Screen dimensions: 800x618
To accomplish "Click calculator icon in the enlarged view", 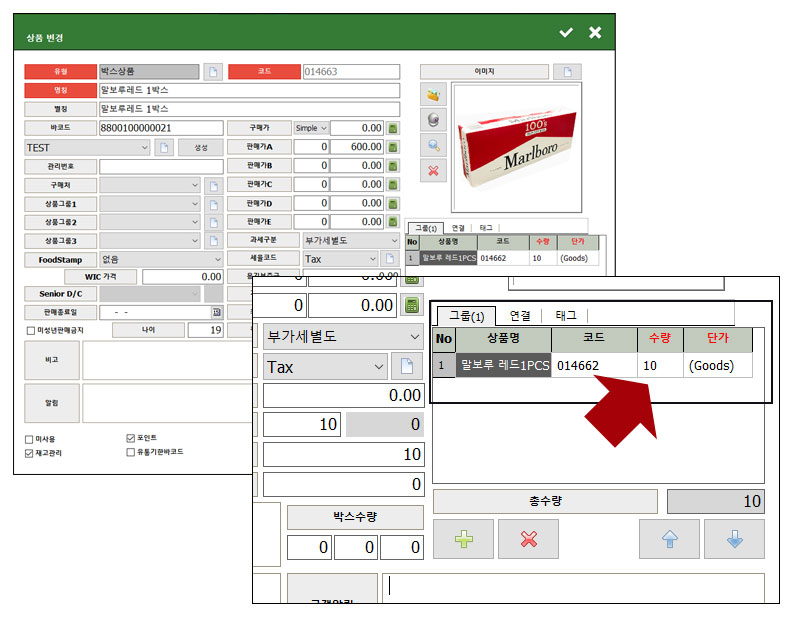I will tap(412, 306).
